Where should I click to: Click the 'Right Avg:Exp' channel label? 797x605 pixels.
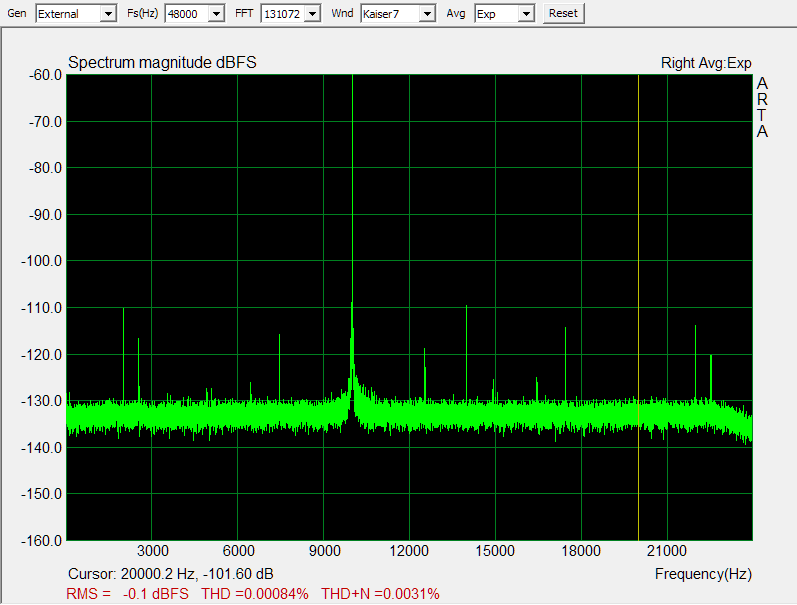pos(706,63)
